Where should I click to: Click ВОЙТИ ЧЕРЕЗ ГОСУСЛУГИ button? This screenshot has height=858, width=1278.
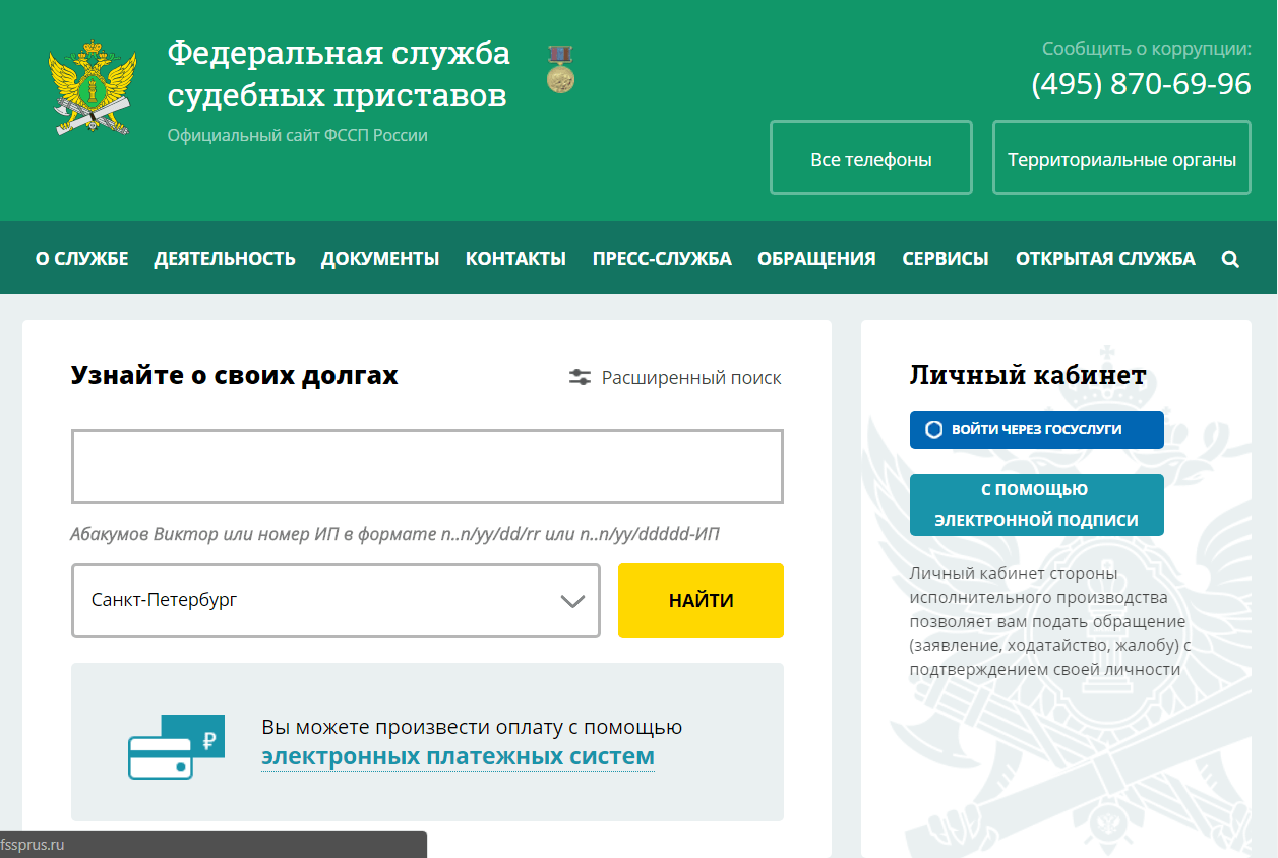(1037, 429)
